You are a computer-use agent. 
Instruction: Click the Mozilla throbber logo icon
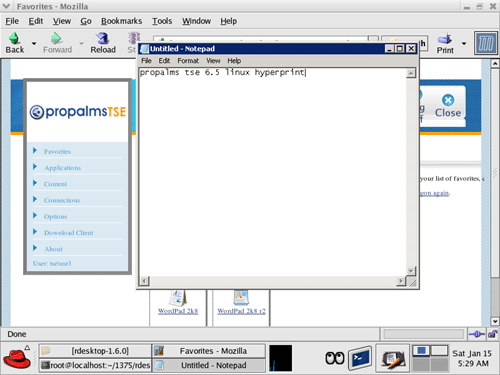click(486, 43)
